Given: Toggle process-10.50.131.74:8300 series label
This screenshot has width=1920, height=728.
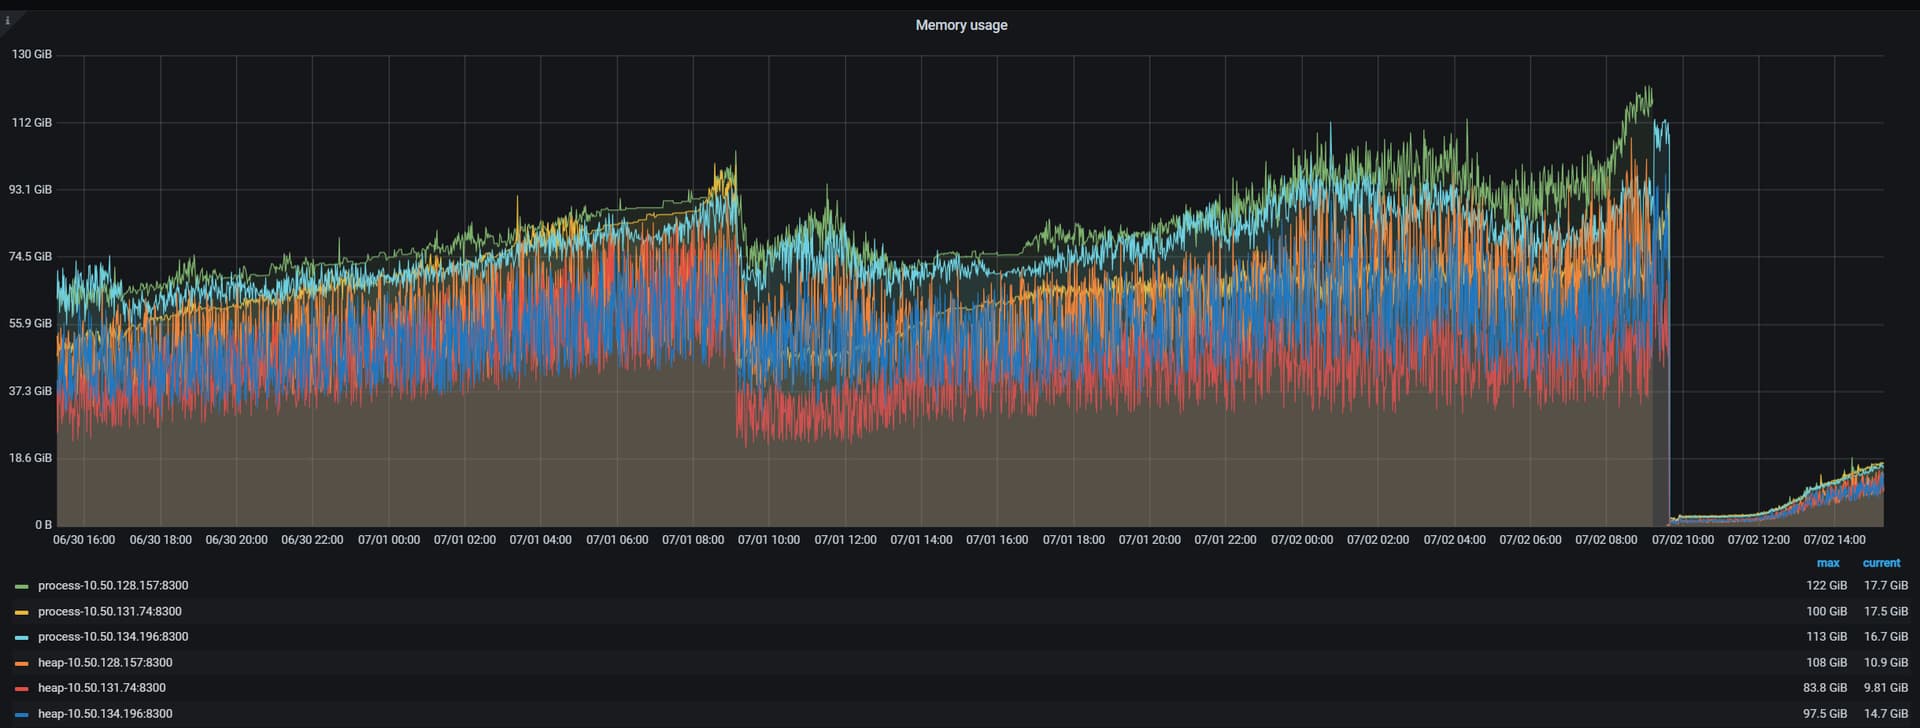Looking at the screenshot, I should point(110,612).
